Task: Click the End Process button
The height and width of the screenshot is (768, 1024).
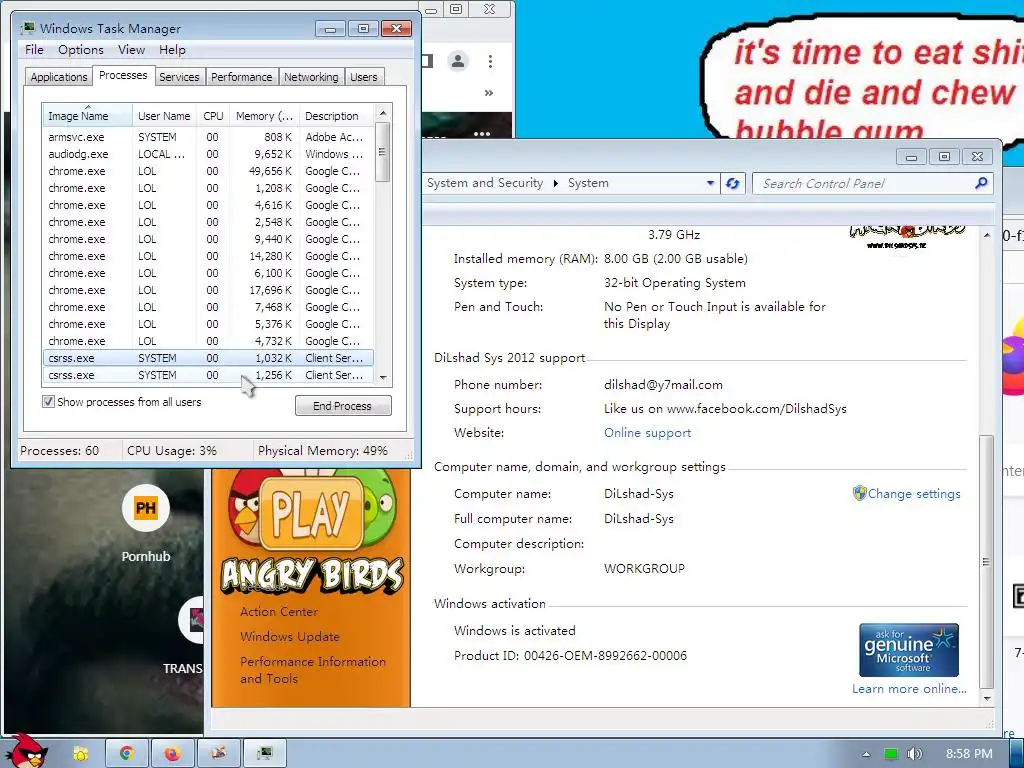Action: coord(343,406)
